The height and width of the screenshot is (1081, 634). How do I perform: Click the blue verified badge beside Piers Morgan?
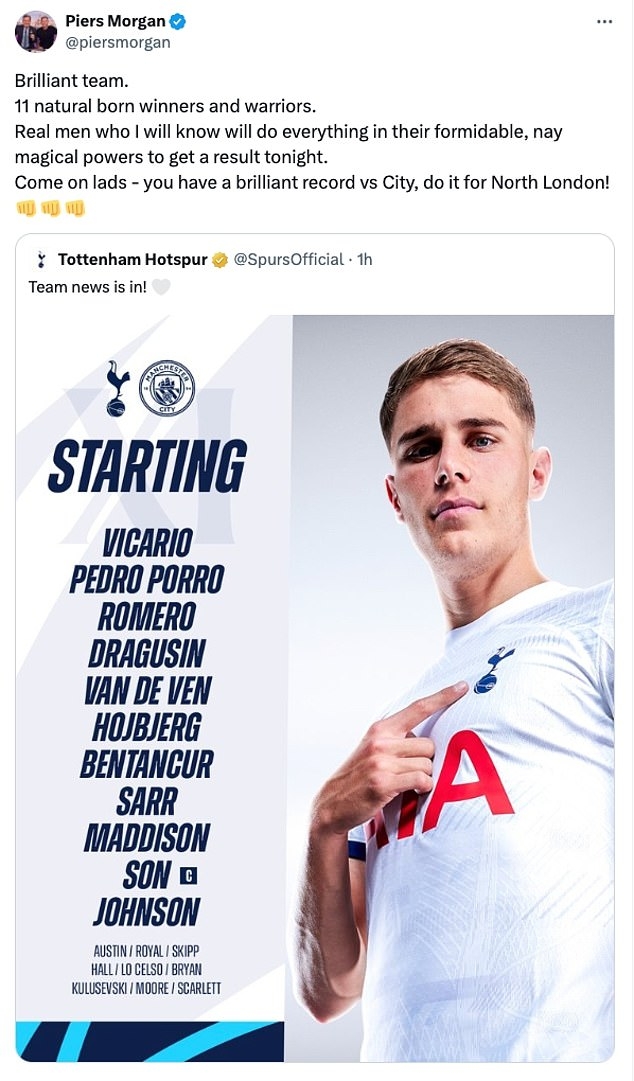click(x=178, y=22)
